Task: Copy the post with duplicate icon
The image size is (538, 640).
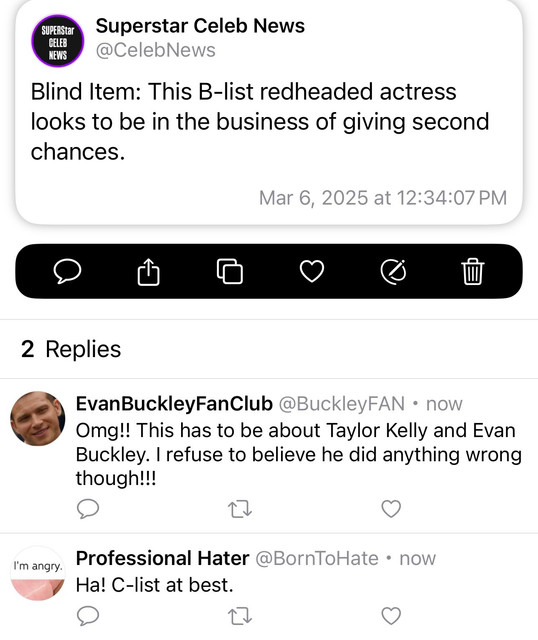Action: tap(230, 271)
